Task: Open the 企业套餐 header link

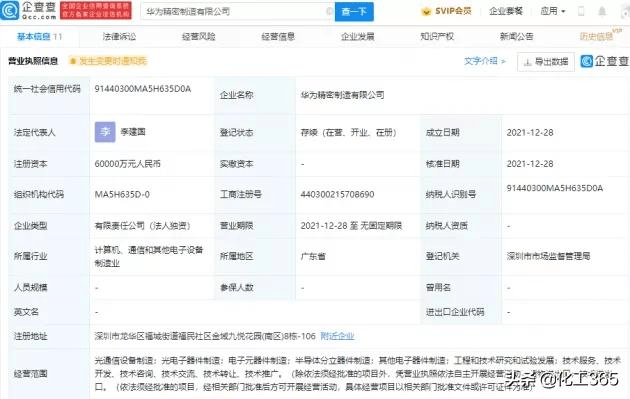Action: 506,11
